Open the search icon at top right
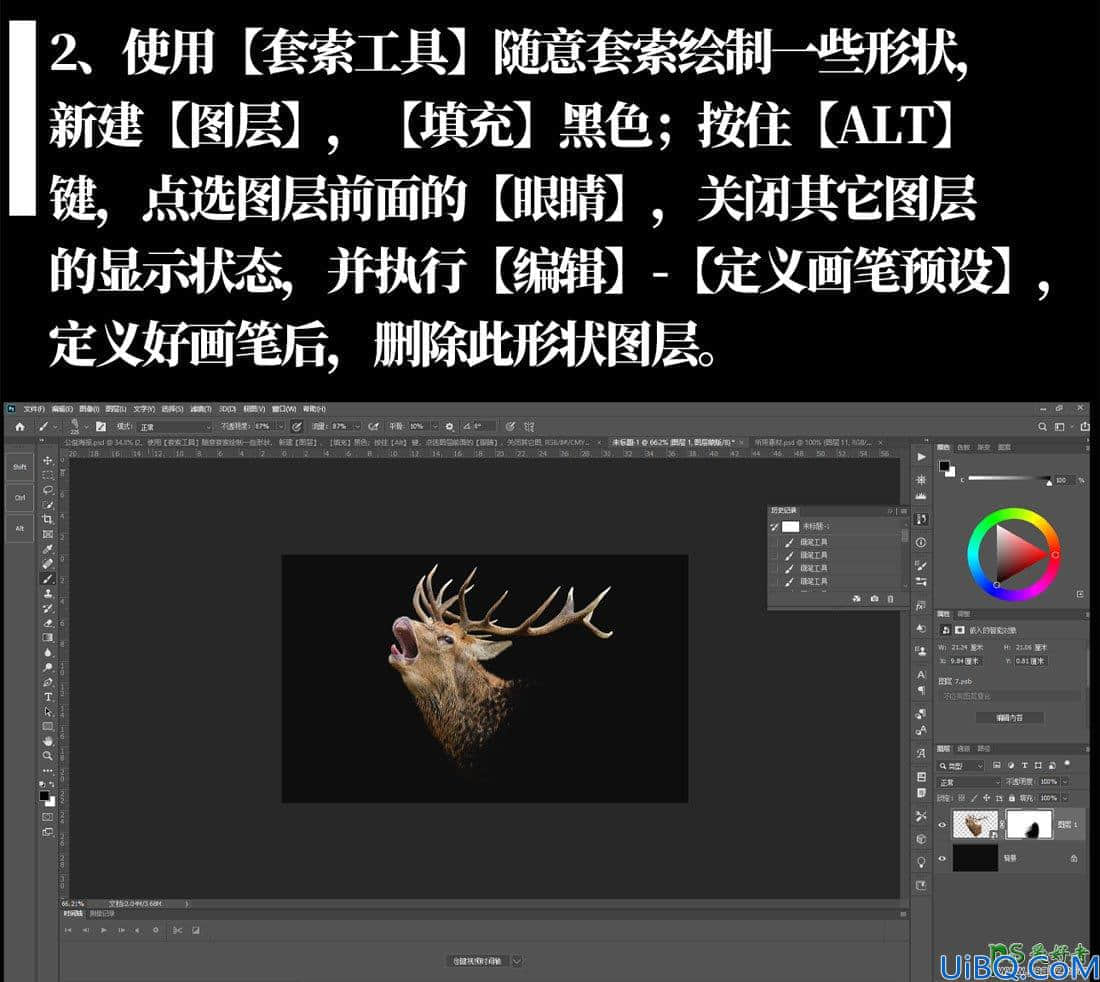1100x982 pixels. (x=1042, y=426)
